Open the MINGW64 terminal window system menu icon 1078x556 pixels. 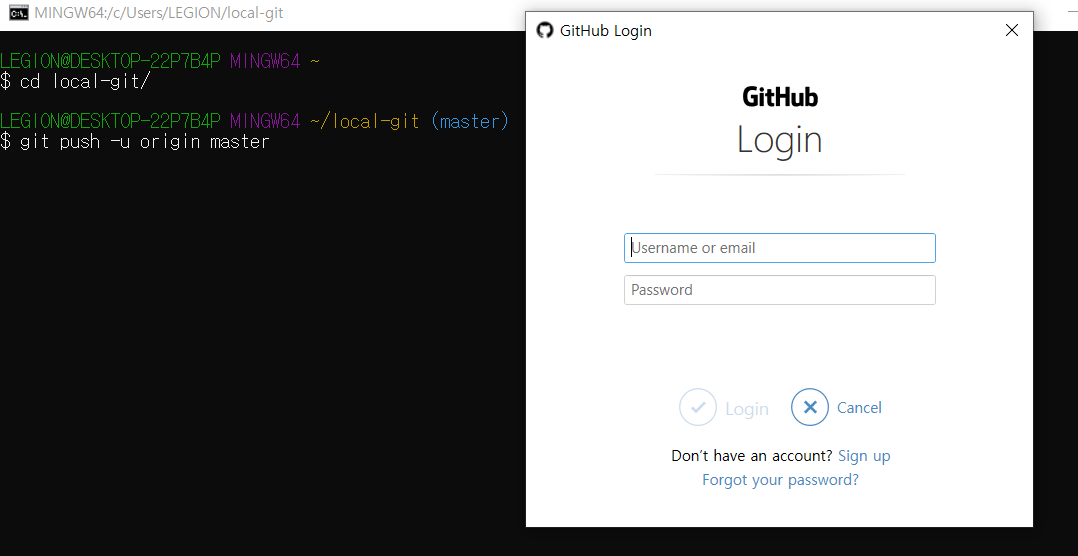(x=19, y=12)
